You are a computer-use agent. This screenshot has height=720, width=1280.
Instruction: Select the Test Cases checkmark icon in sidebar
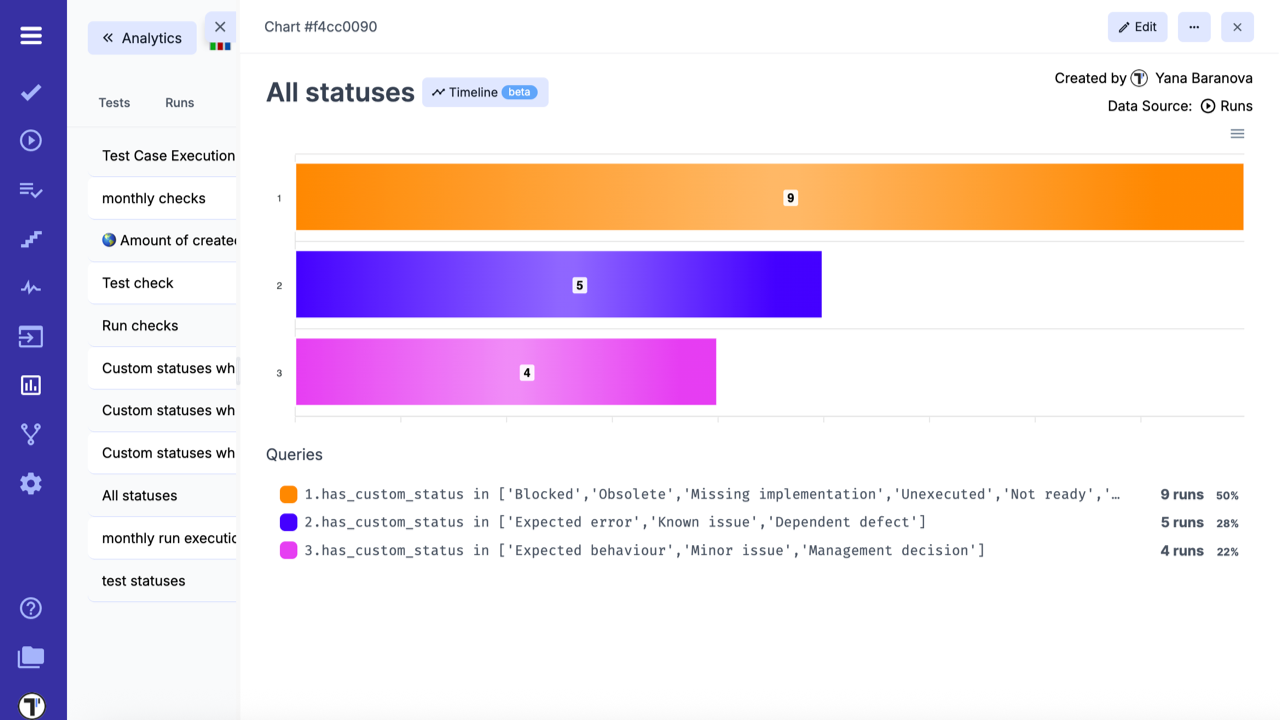click(x=31, y=91)
